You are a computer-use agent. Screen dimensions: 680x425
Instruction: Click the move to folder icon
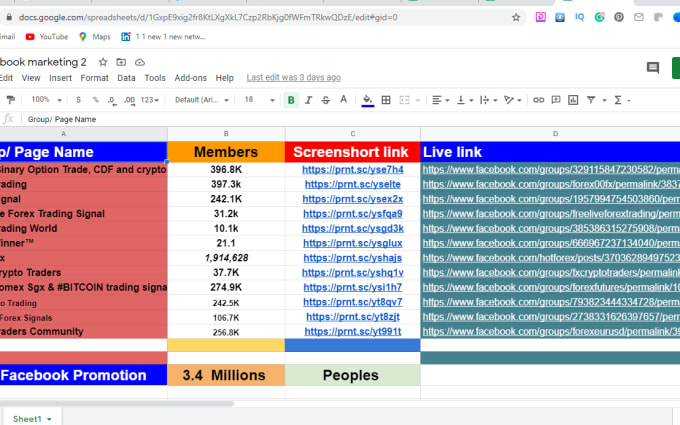pyautogui.click(x=121, y=62)
